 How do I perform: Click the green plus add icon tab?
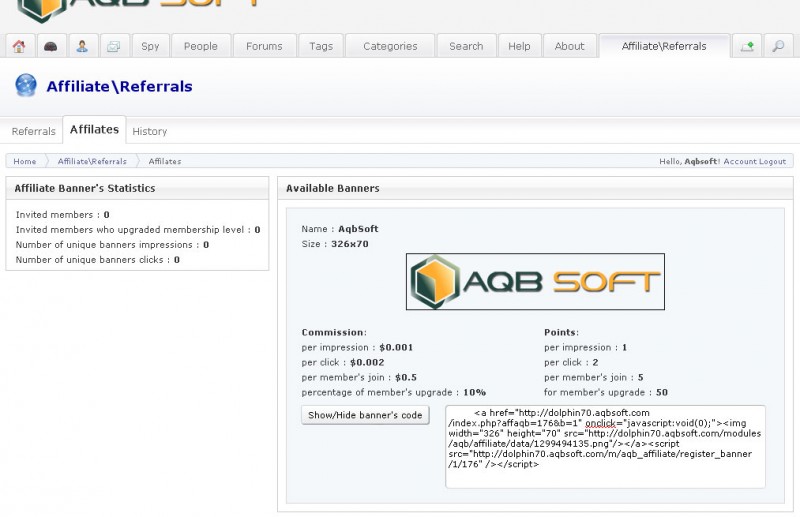[747, 46]
